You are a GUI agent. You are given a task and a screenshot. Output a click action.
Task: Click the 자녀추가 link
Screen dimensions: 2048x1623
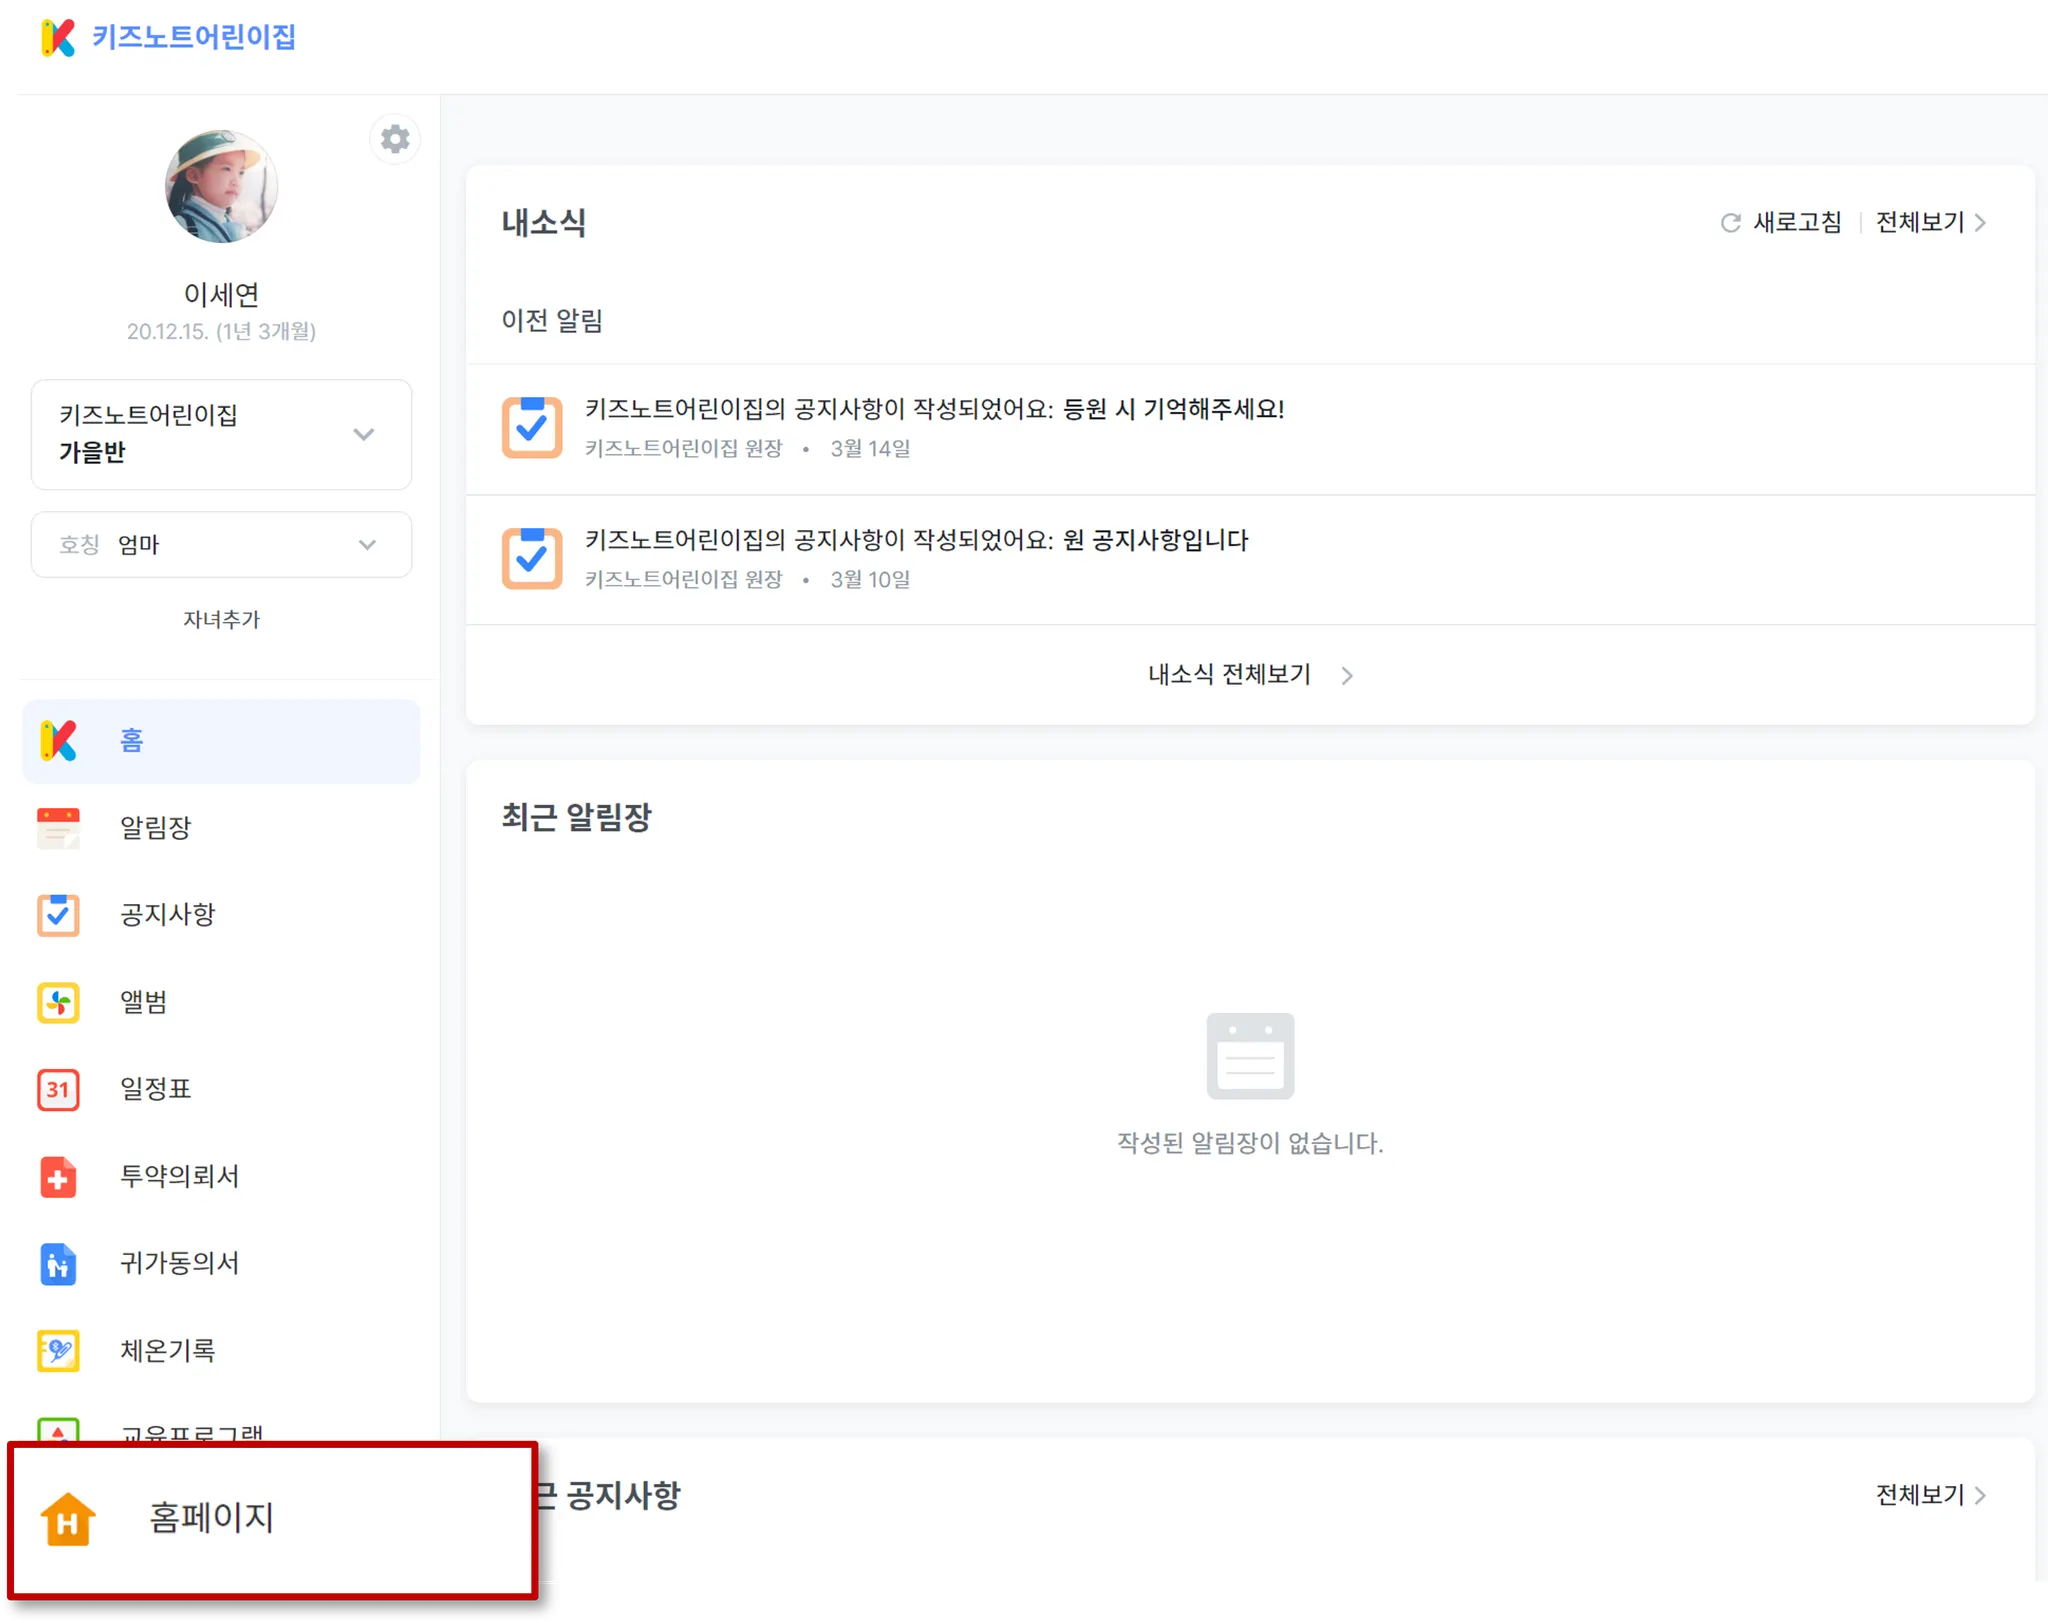tap(221, 619)
